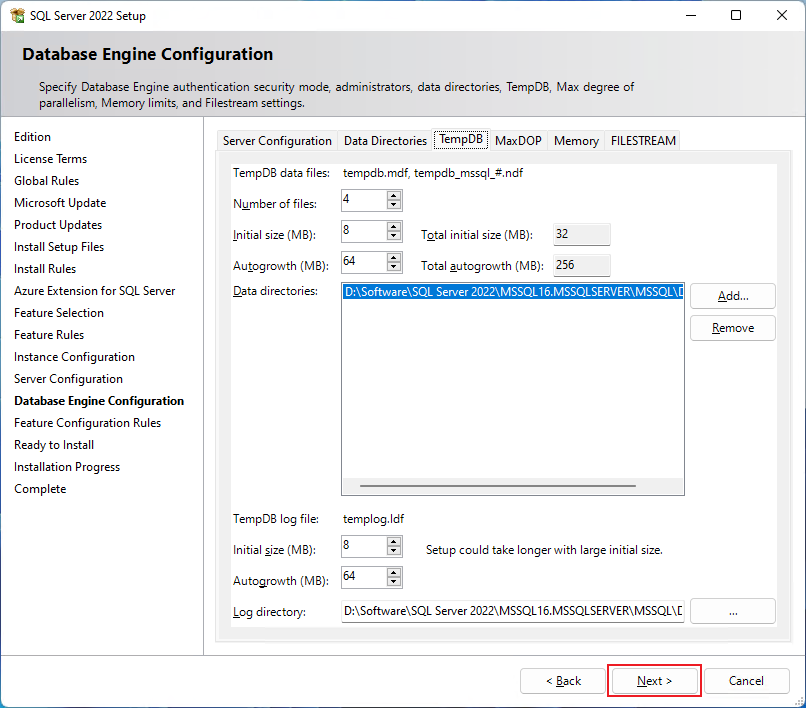806x708 pixels.
Task: Decrease log file Initial size down arrow
Action: click(394, 551)
